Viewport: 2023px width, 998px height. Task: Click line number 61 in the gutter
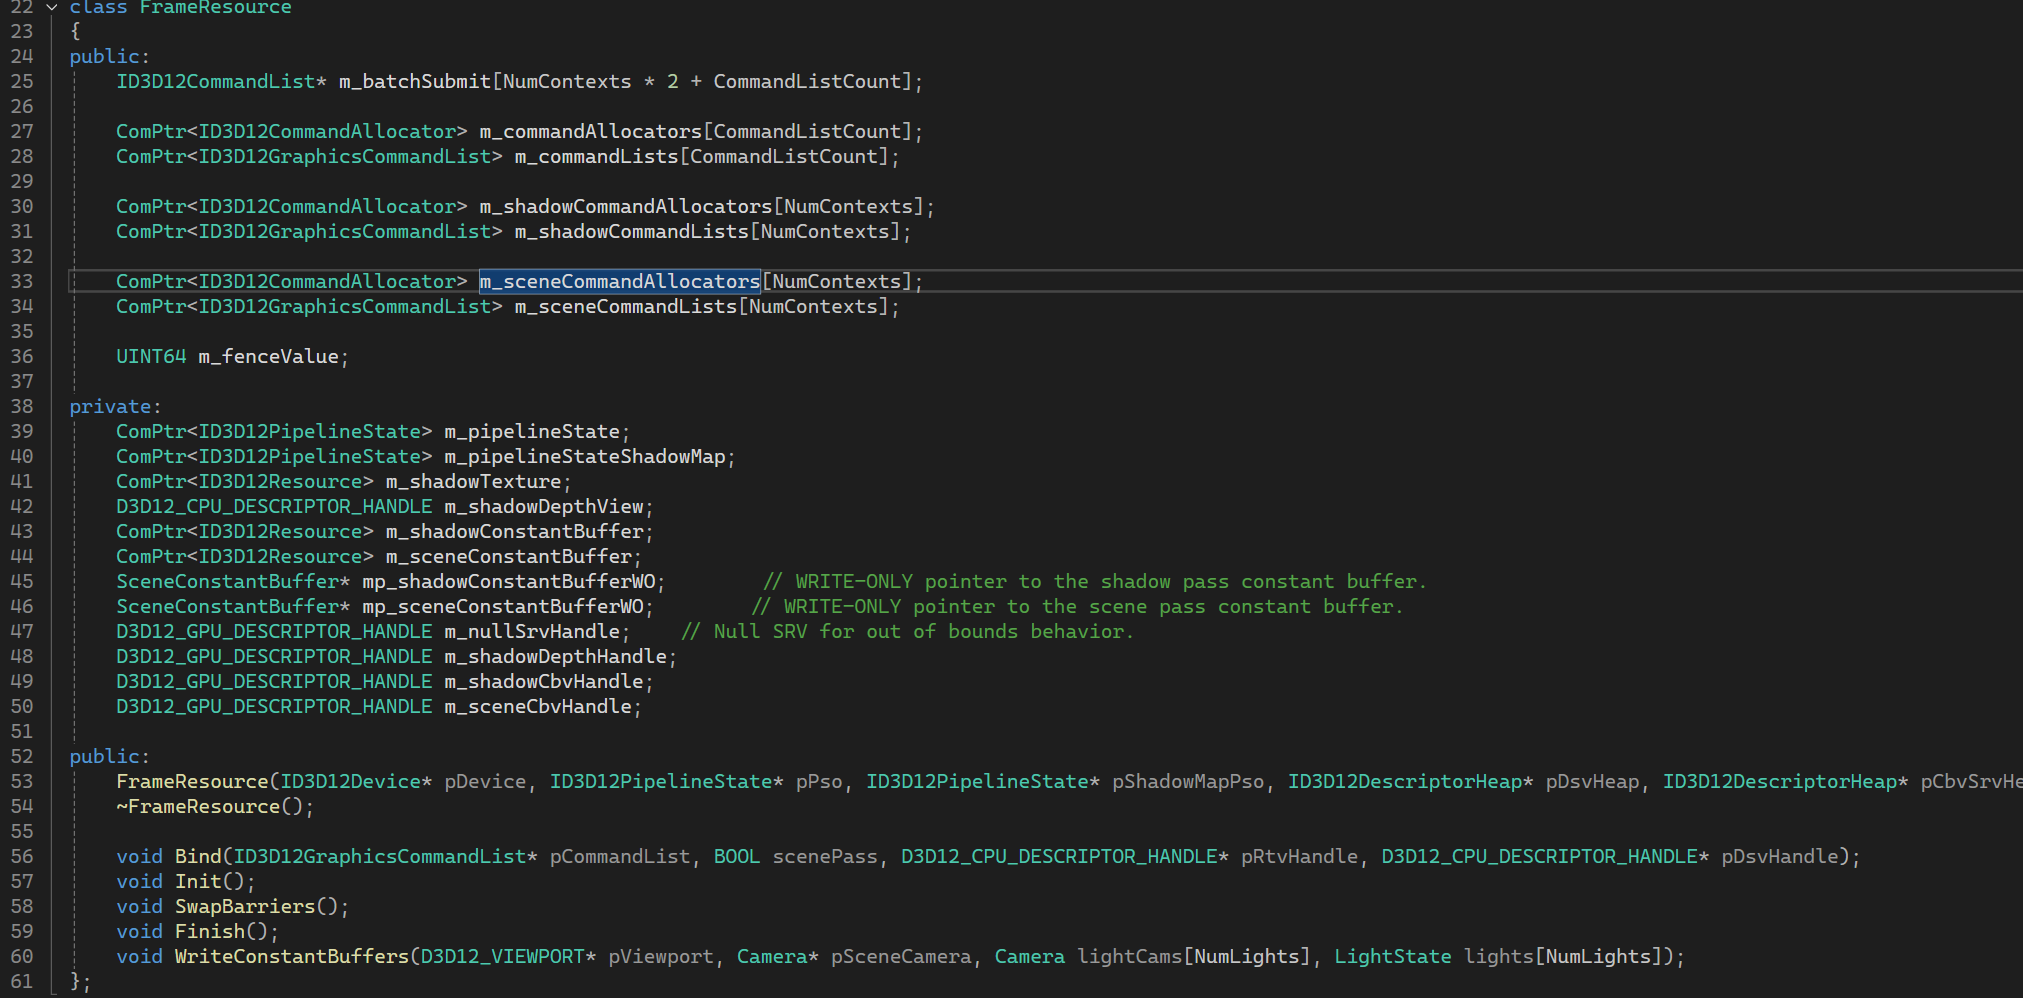click(x=22, y=981)
